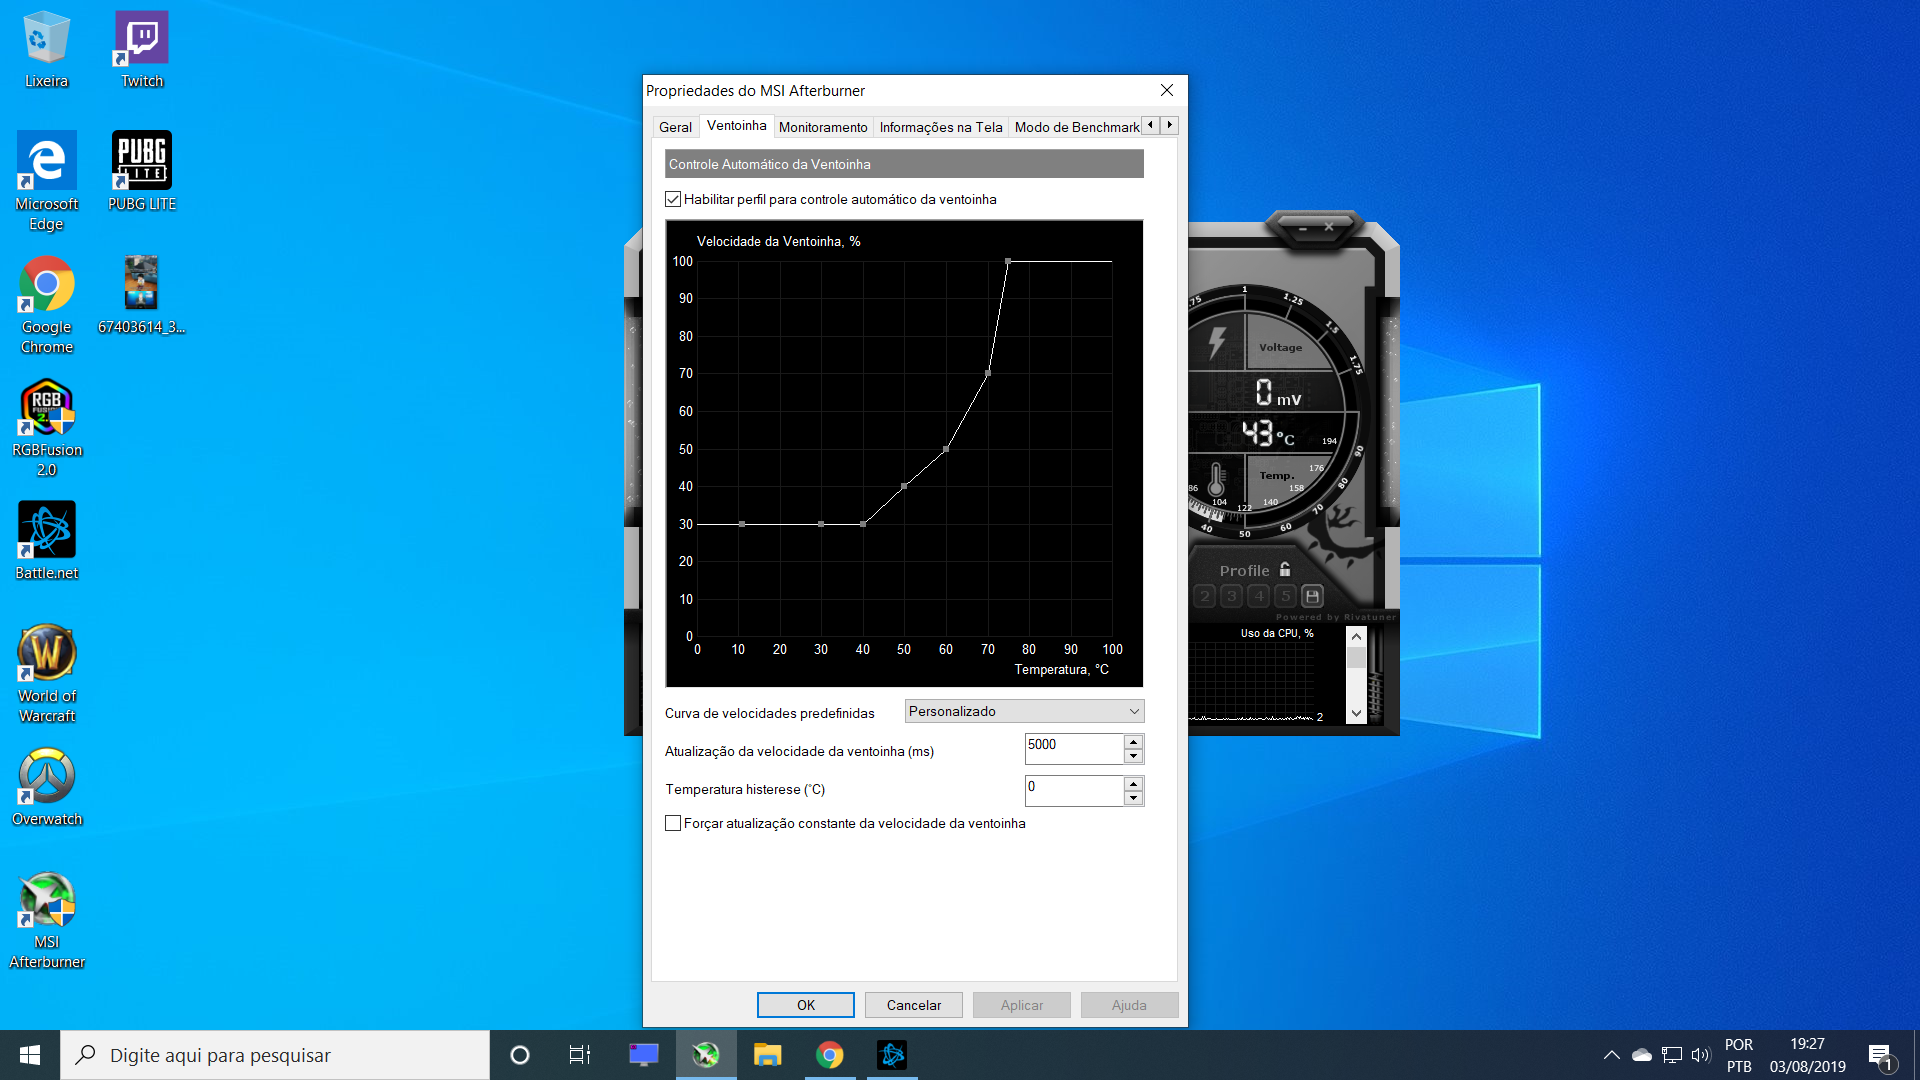1920x1080 pixels.
Task: Select profile slot 4 in Afterburner
Action: coord(1259,596)
